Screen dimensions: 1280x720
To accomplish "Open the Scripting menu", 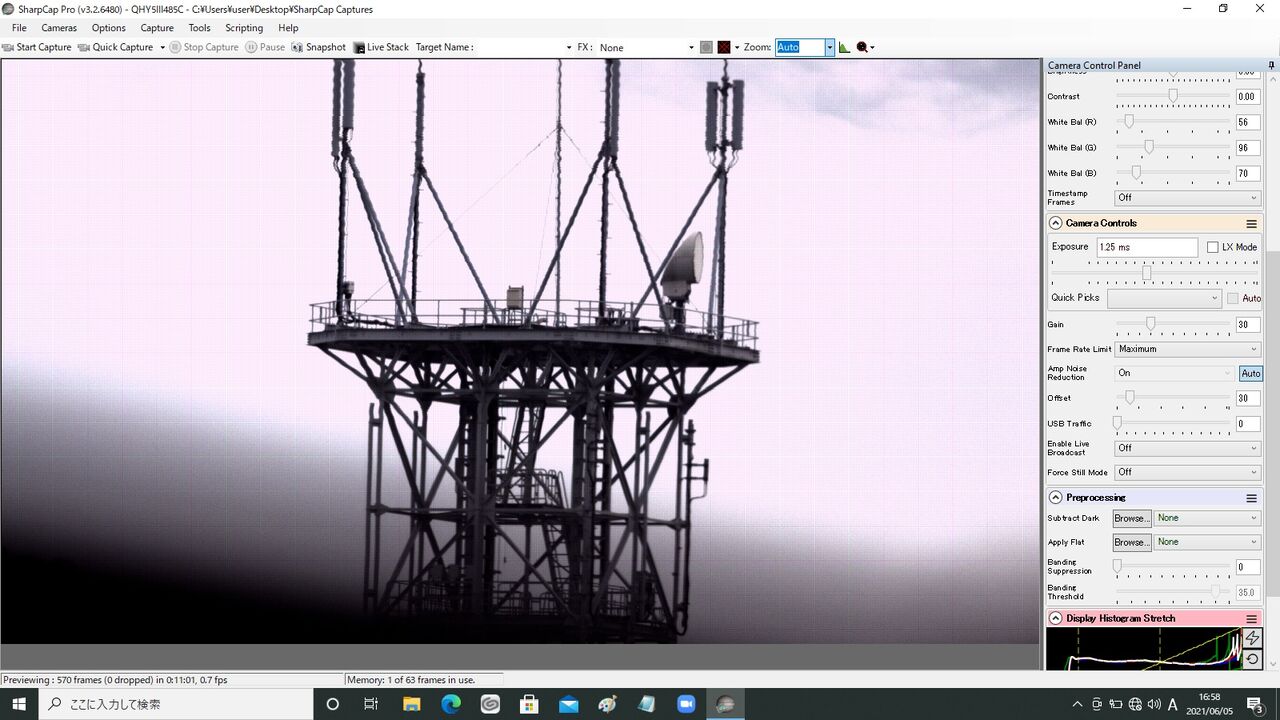I will tap(244, 28).
